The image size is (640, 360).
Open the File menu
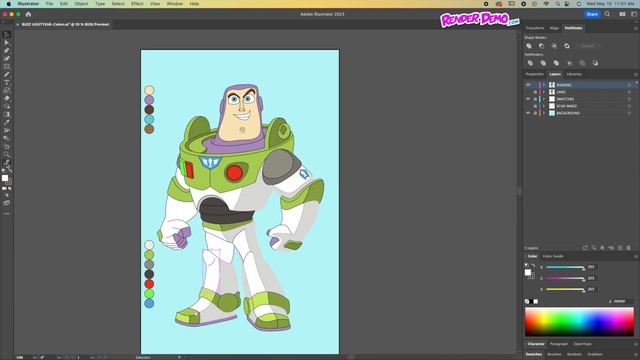(x=49, y=4)
